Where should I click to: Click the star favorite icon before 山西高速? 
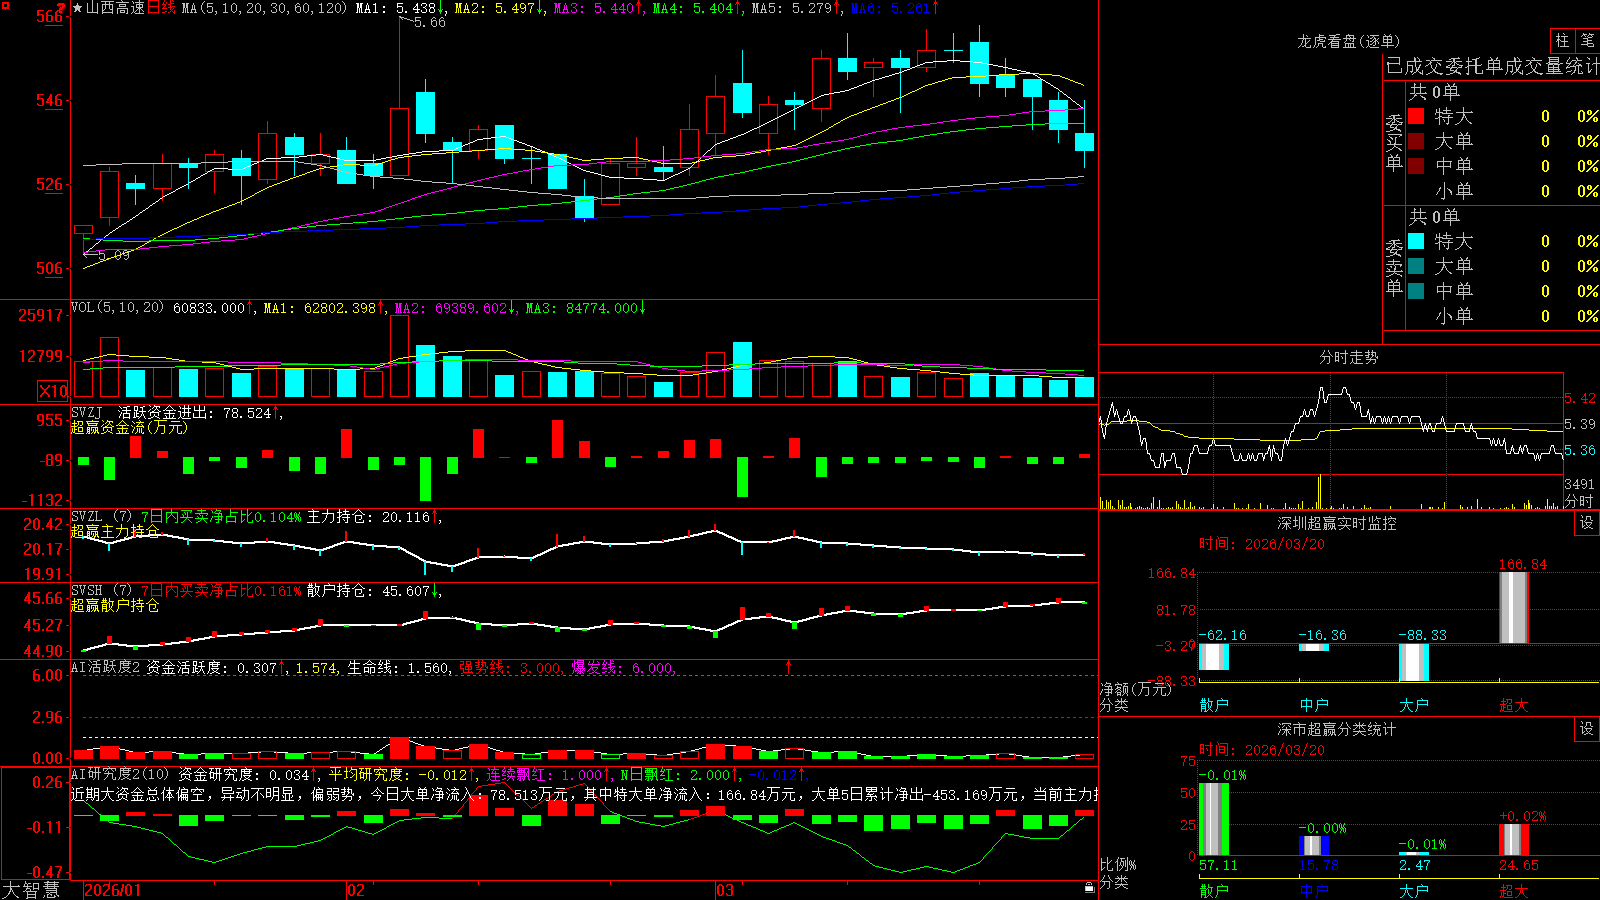point(77,8)
